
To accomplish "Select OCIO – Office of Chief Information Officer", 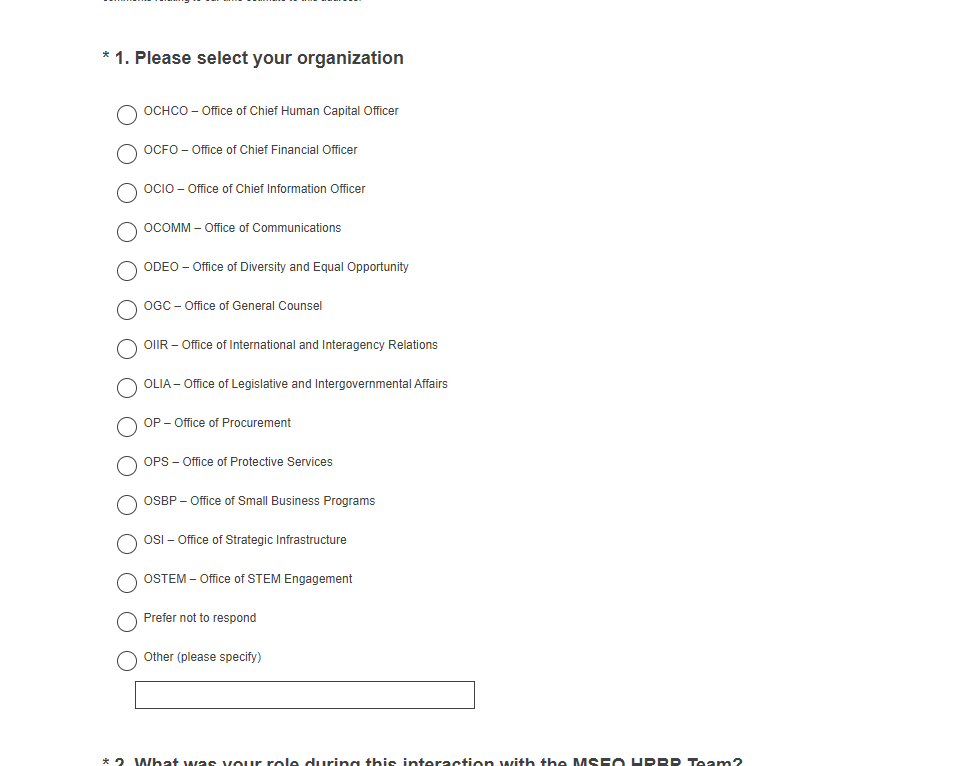I will point(127,193).
